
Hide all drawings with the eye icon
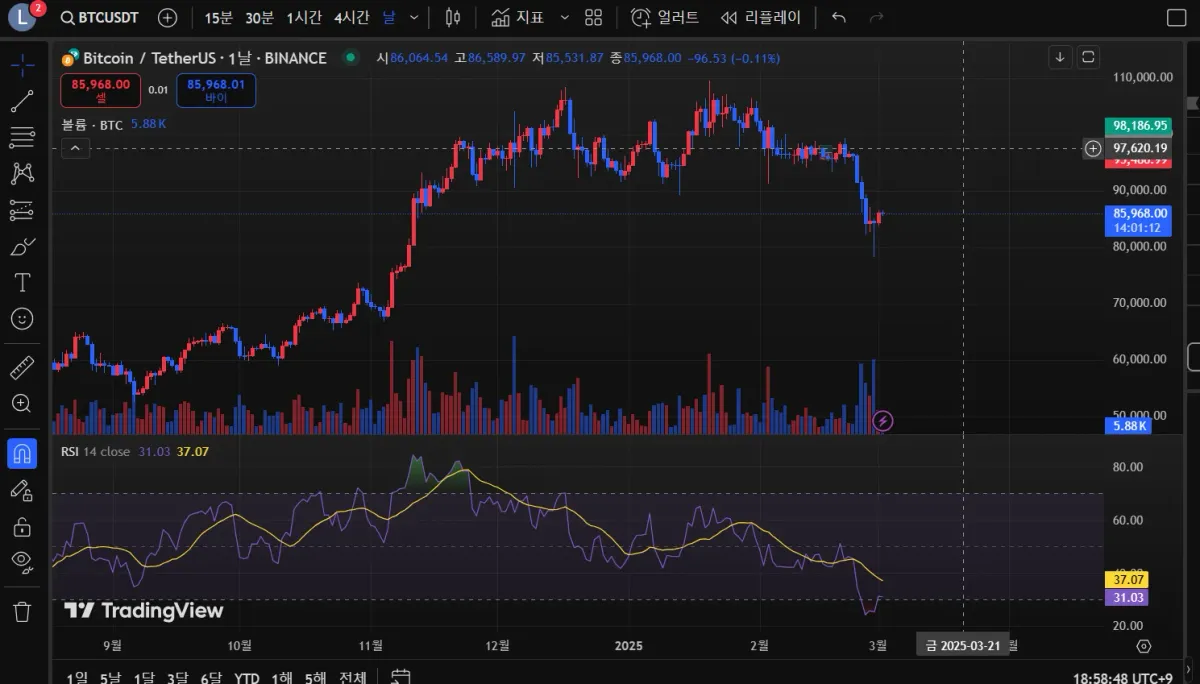pos(22,561)
